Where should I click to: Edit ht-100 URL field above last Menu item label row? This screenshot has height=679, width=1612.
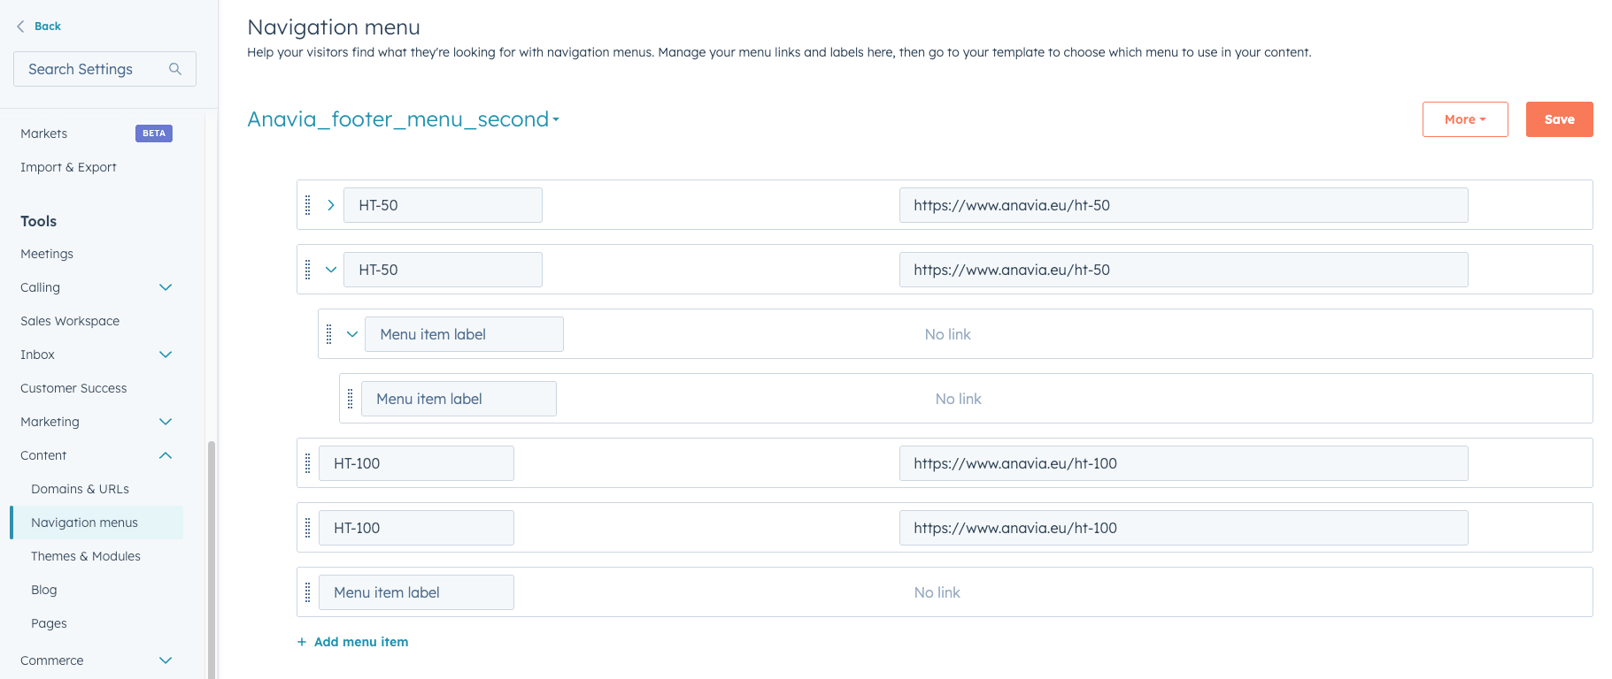tap(1183, 528)
